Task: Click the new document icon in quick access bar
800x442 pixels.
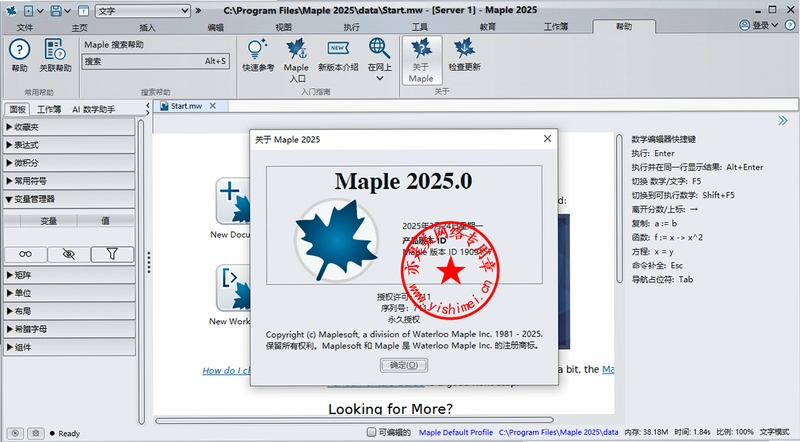Action: [x=29, y=10]
